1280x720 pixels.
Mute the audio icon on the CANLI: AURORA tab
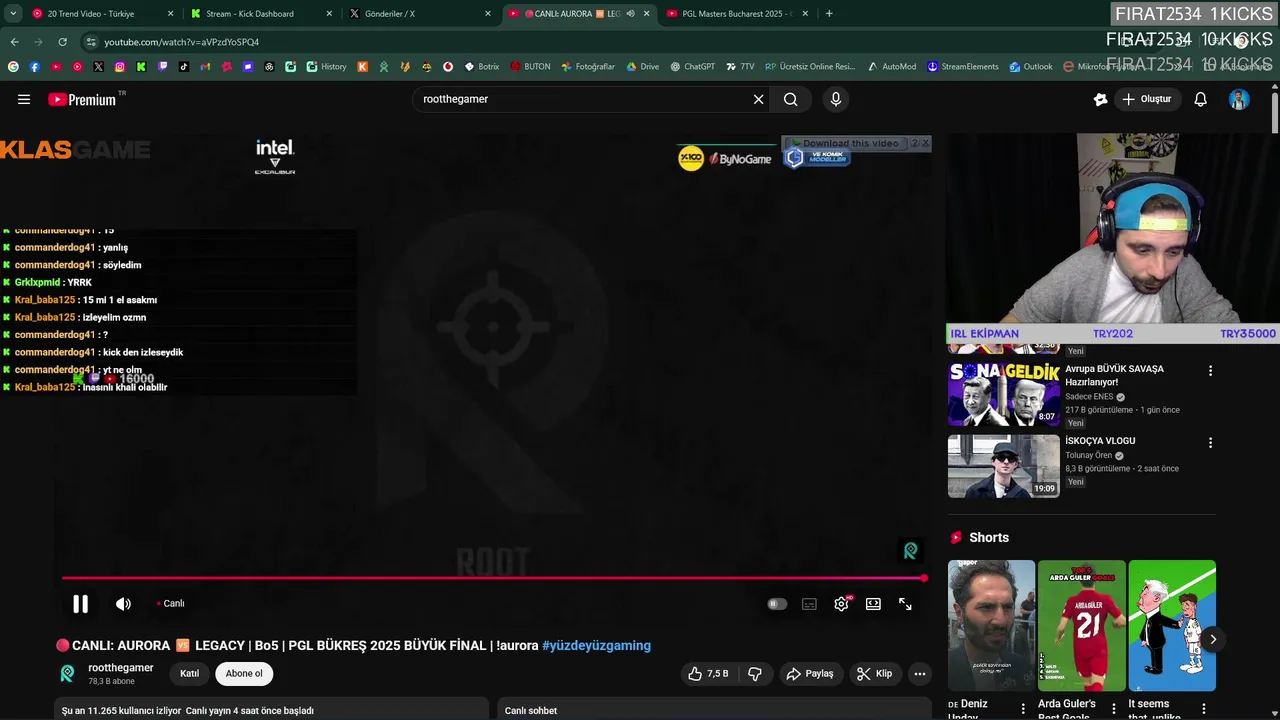point(630,14)
